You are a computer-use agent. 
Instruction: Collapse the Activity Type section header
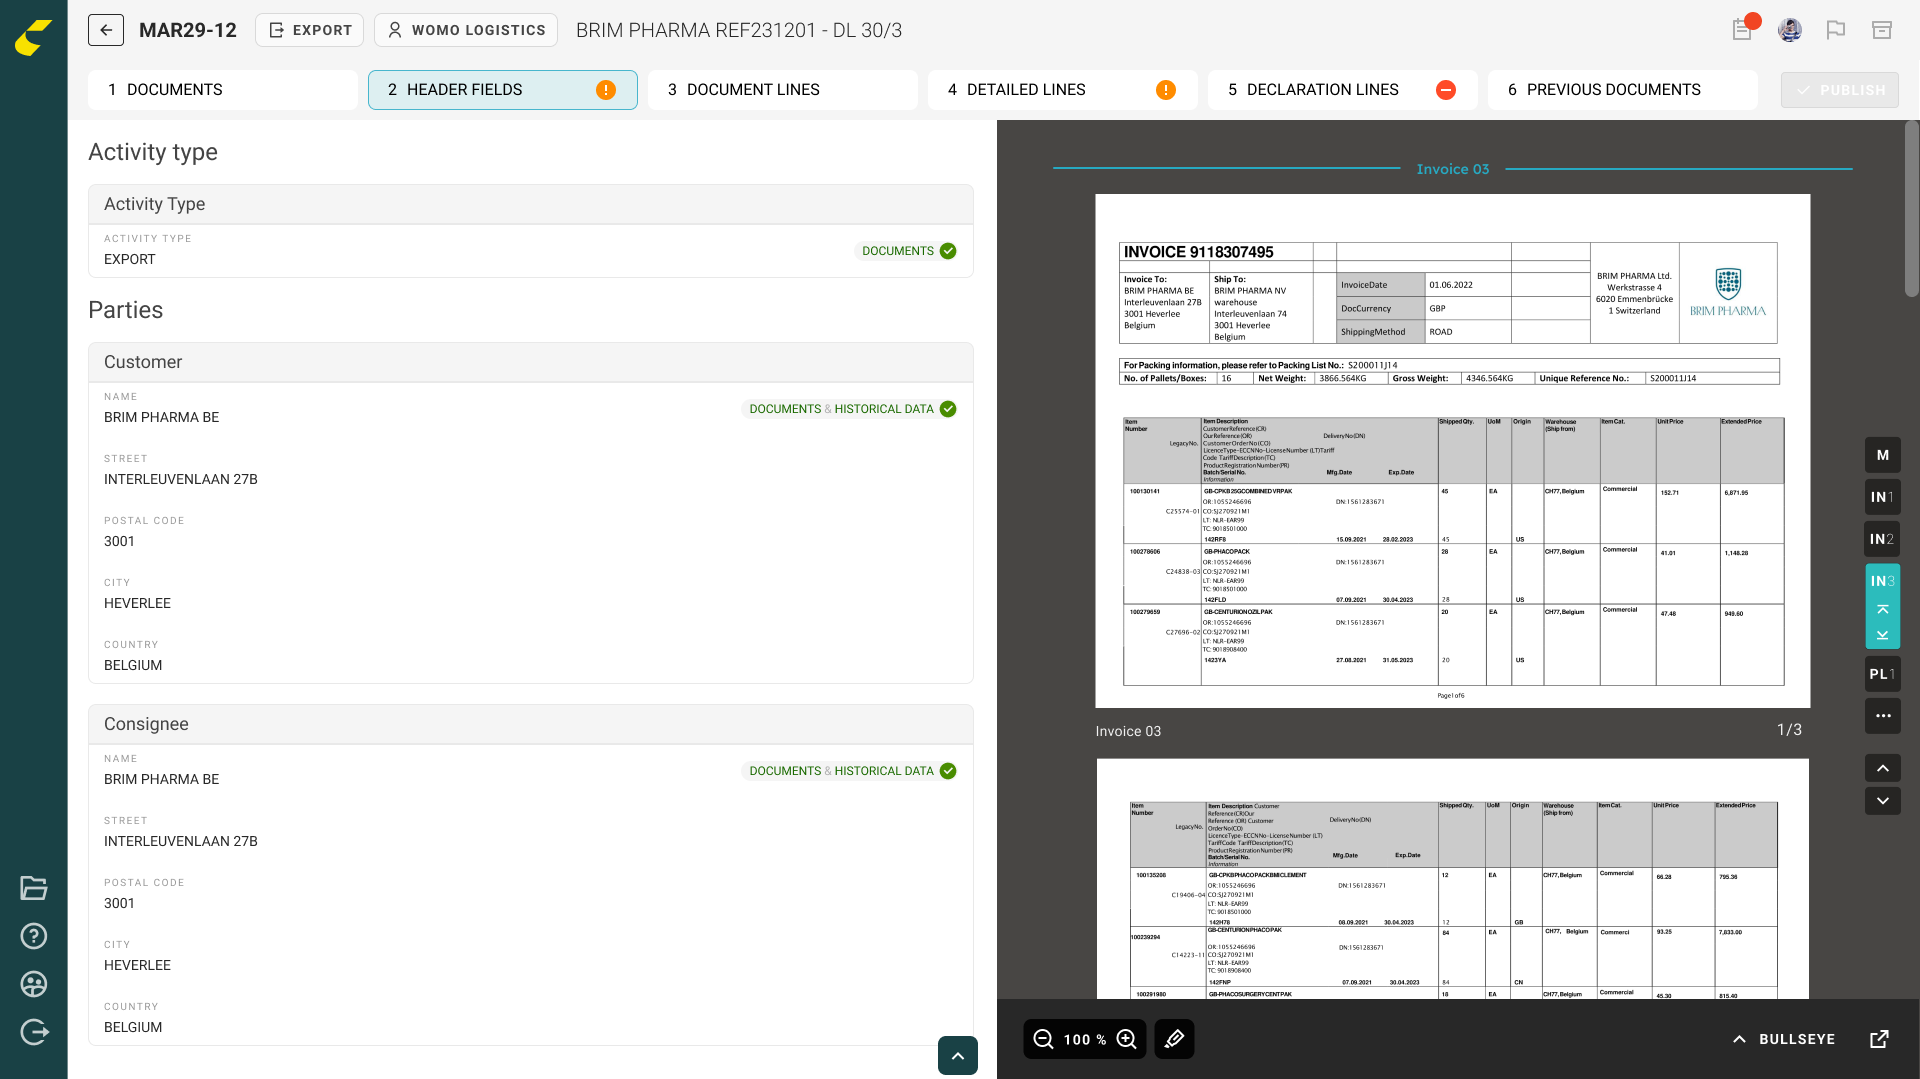point(531,204)
